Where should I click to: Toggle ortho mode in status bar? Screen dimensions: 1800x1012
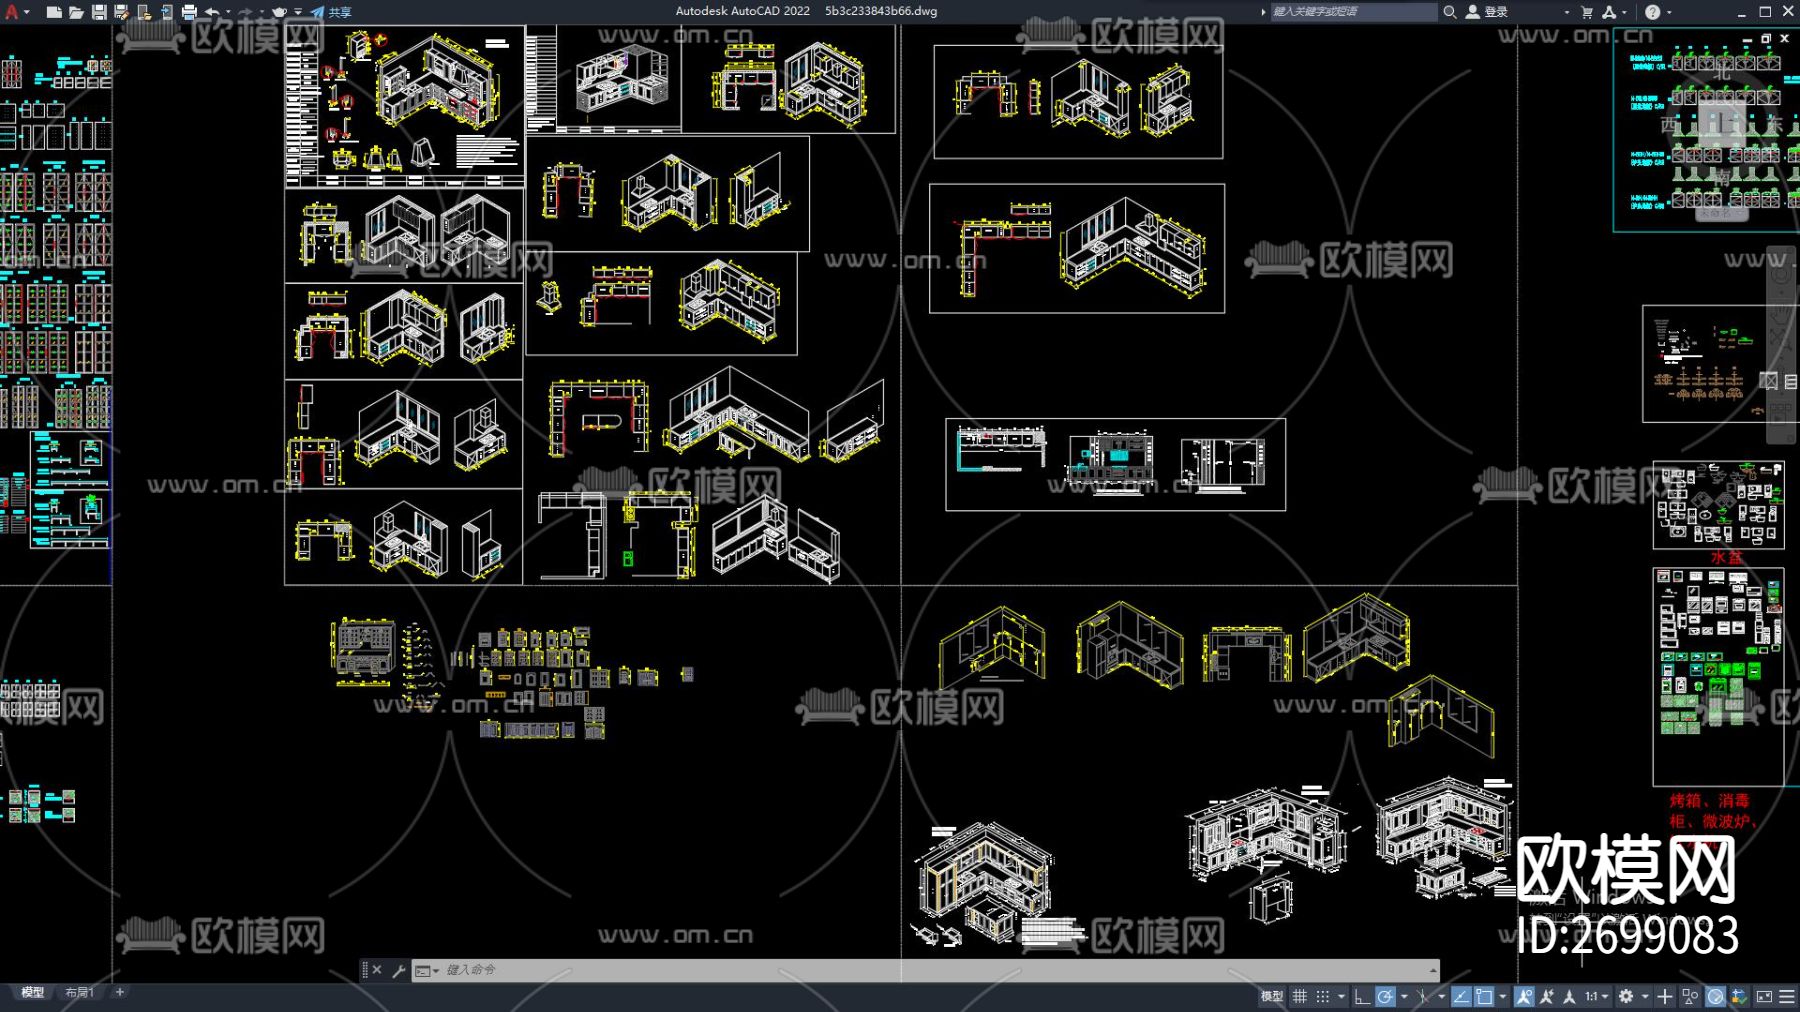[1362, 996]
